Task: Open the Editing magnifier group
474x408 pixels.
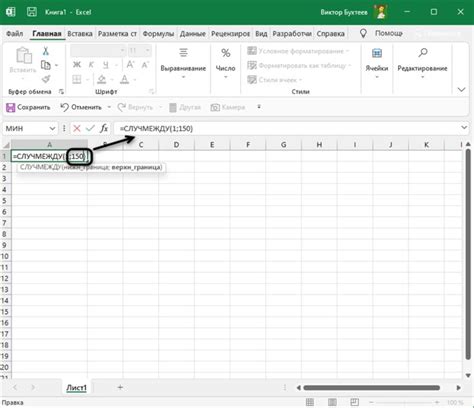Action: [422, 63]
